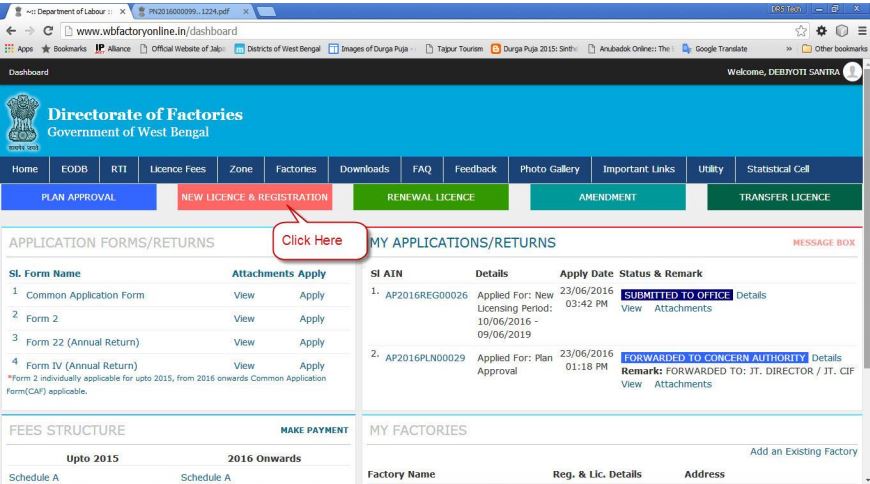Click the NEW LICENCE & REGISTRATION button
The image size is (870, 484).
pos(255,197)
